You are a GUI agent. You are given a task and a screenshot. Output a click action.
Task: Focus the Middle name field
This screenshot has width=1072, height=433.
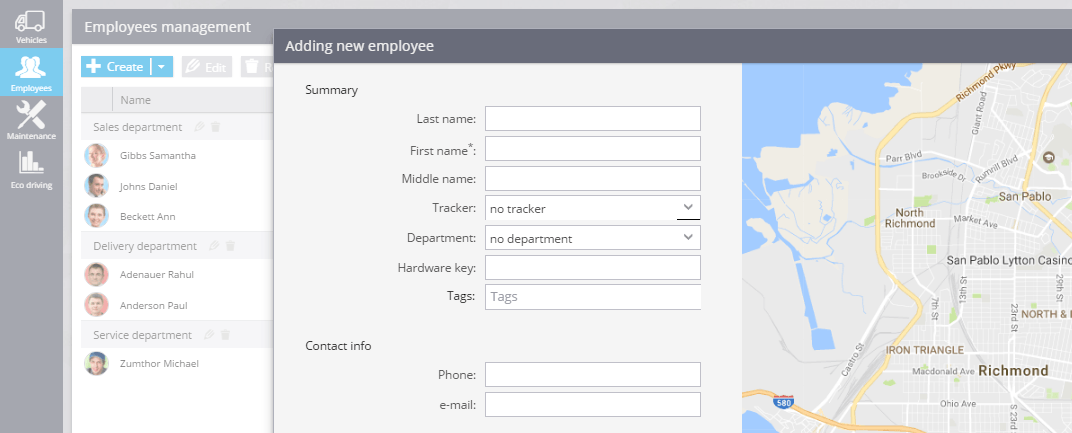(593, 178)
